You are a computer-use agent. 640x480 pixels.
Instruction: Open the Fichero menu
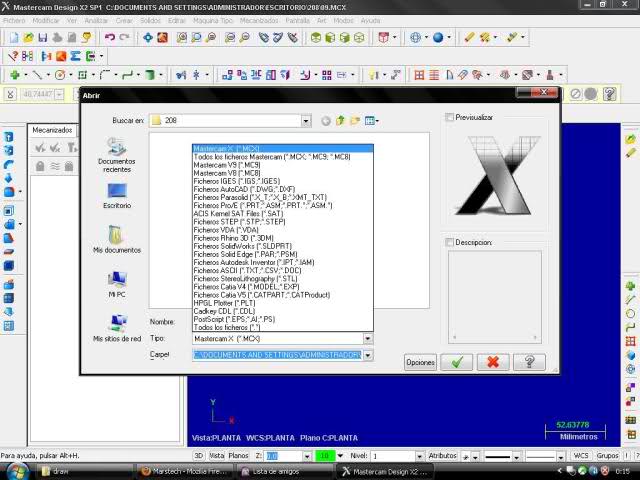point(14,20)
